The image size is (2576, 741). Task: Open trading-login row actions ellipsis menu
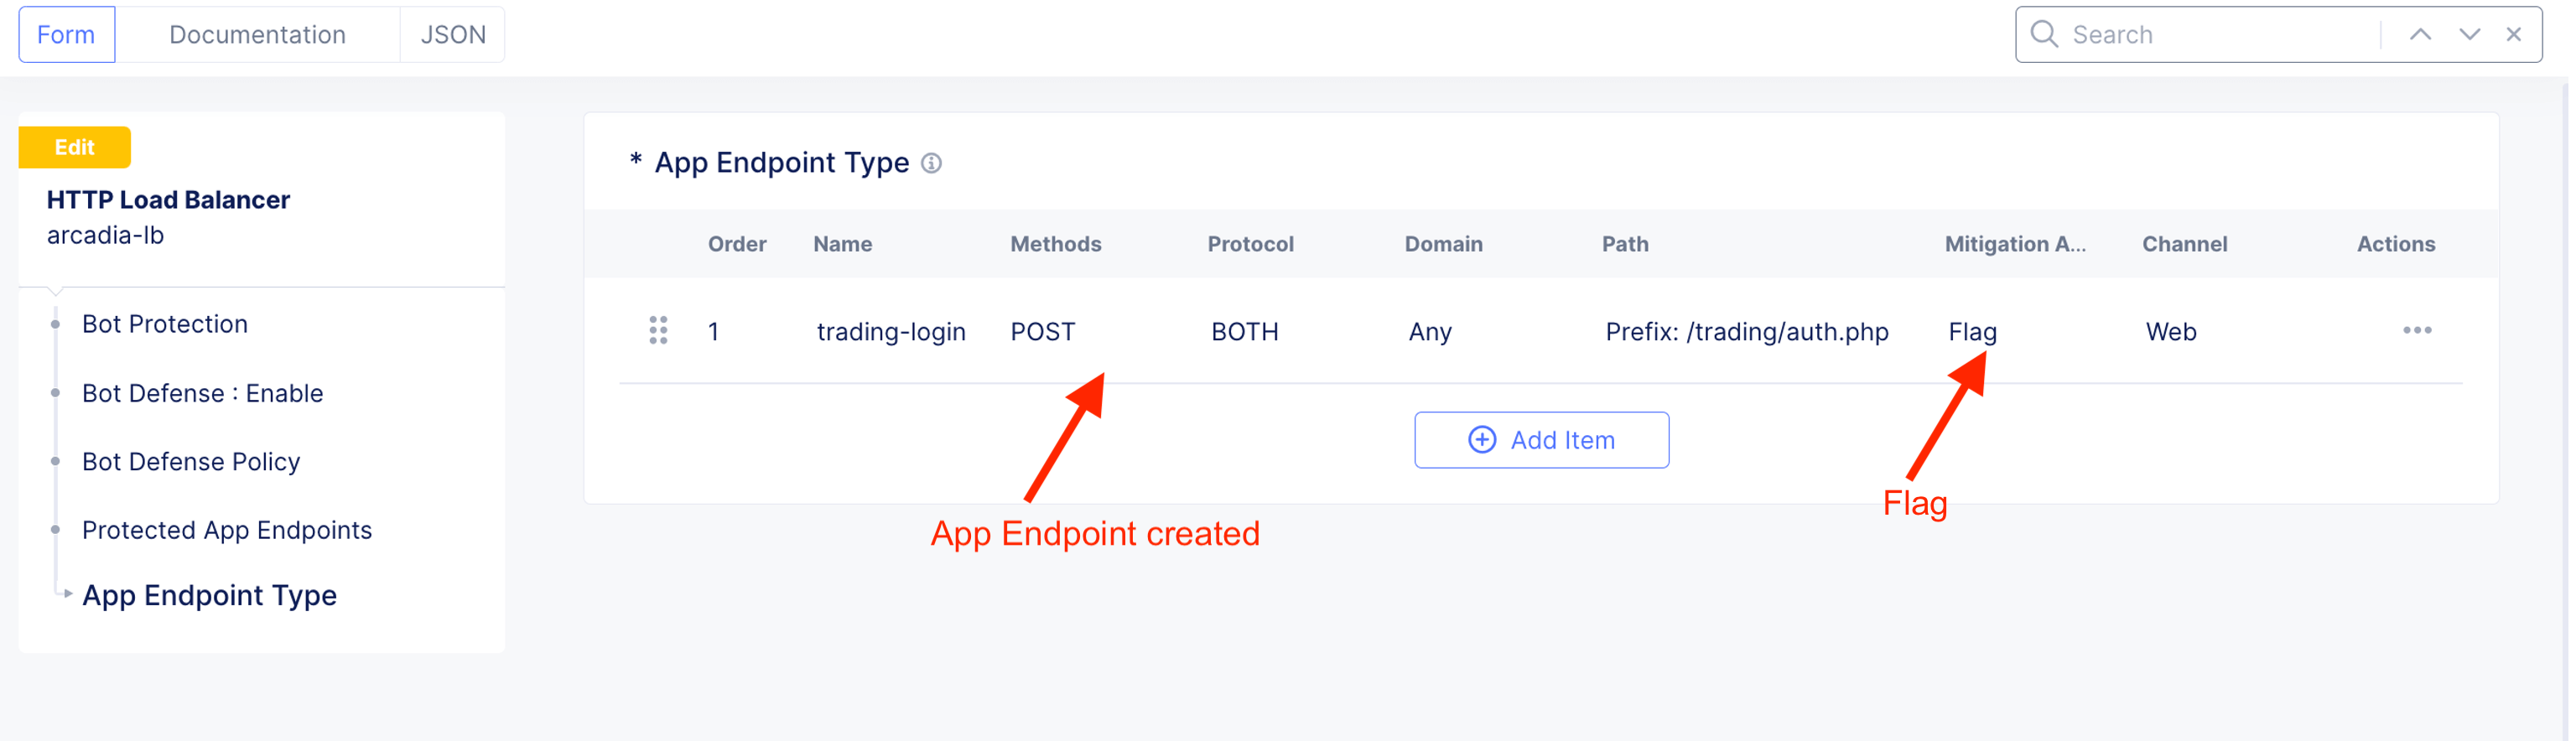pos(2416,331)
